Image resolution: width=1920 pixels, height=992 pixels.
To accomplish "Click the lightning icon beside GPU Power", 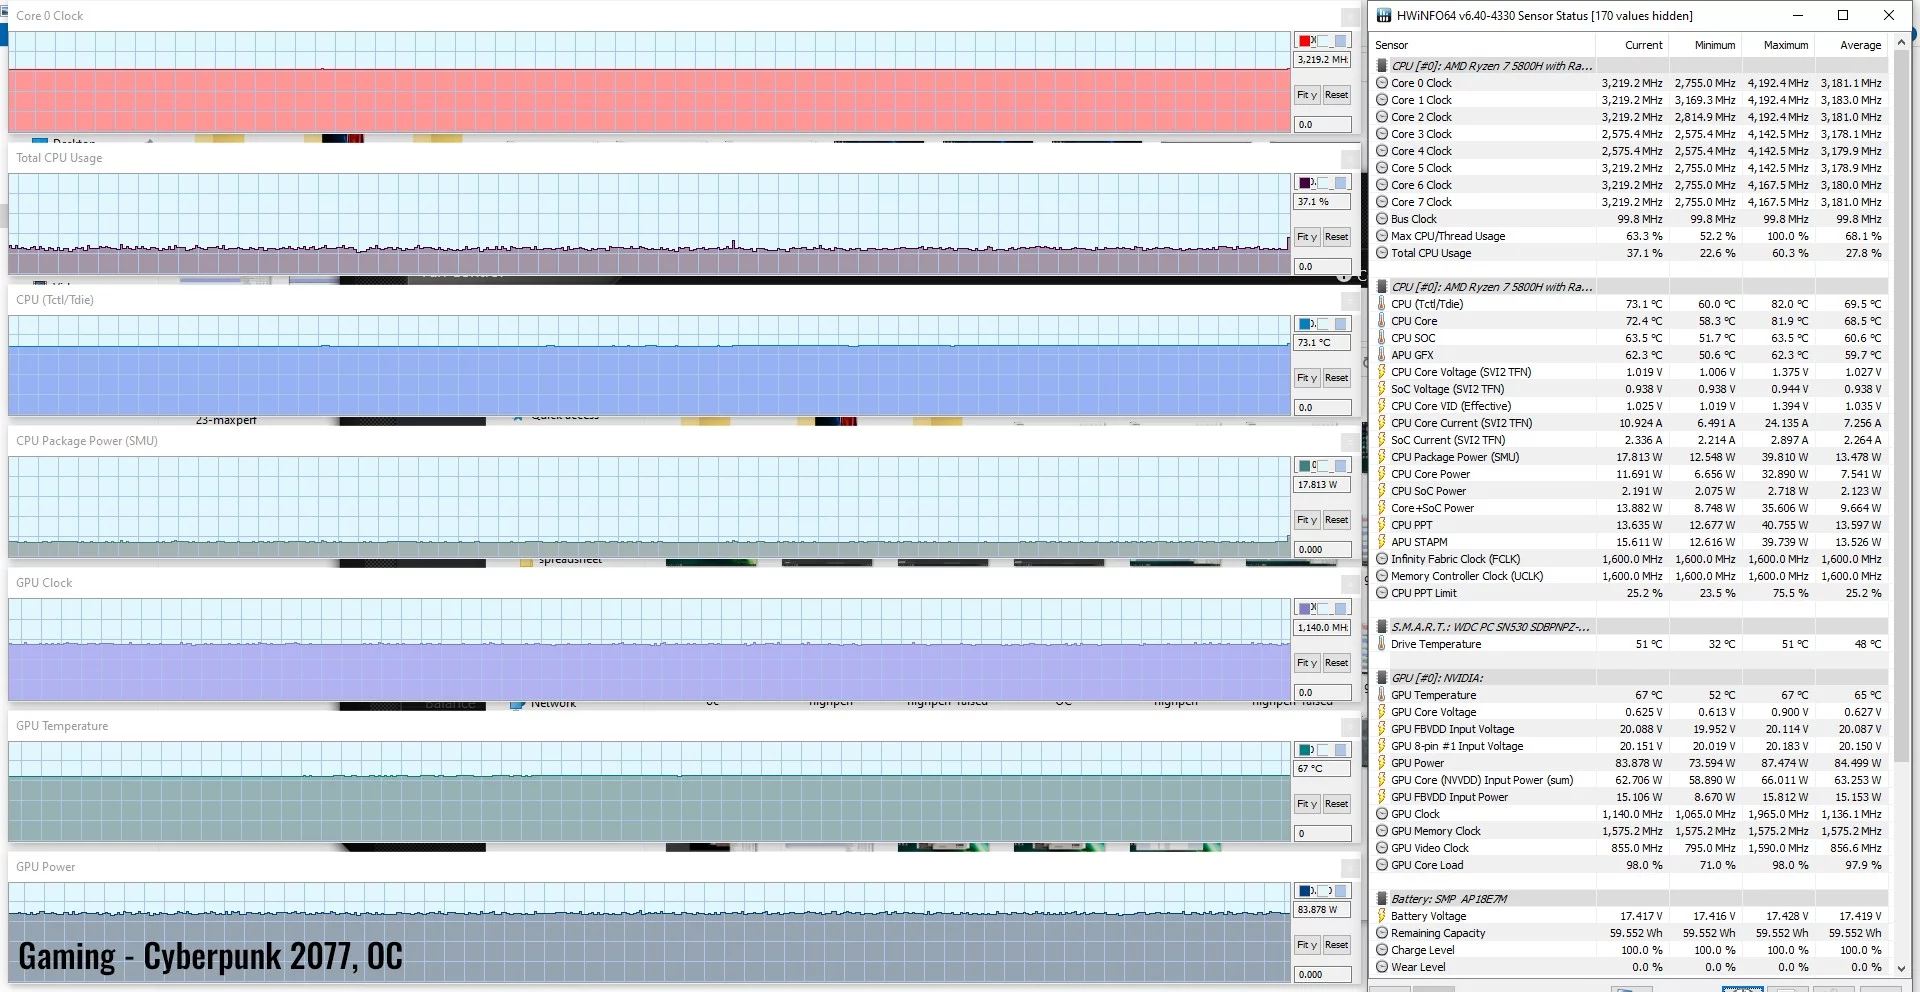I will [x=1382, y=763].
